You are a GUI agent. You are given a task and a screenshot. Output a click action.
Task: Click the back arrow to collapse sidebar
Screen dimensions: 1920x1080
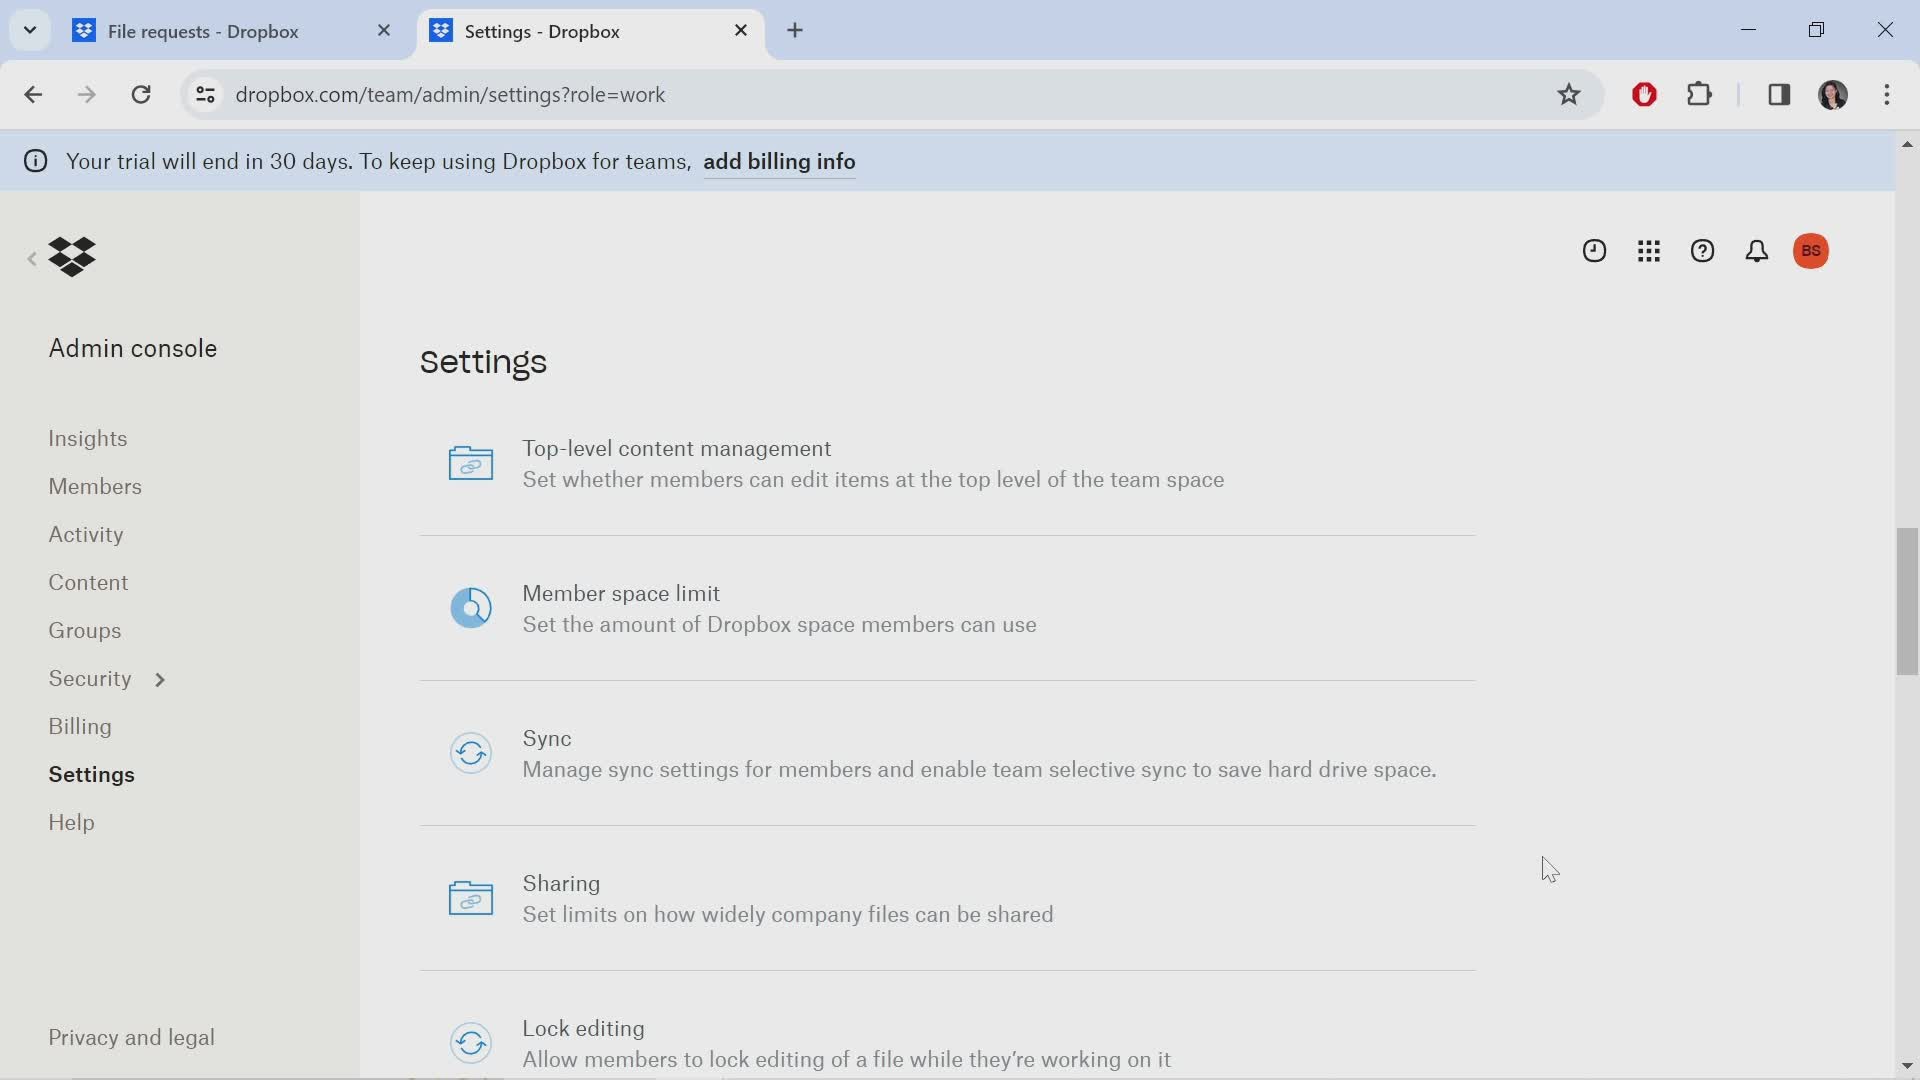pyautogui.click(x=30, y=257)
